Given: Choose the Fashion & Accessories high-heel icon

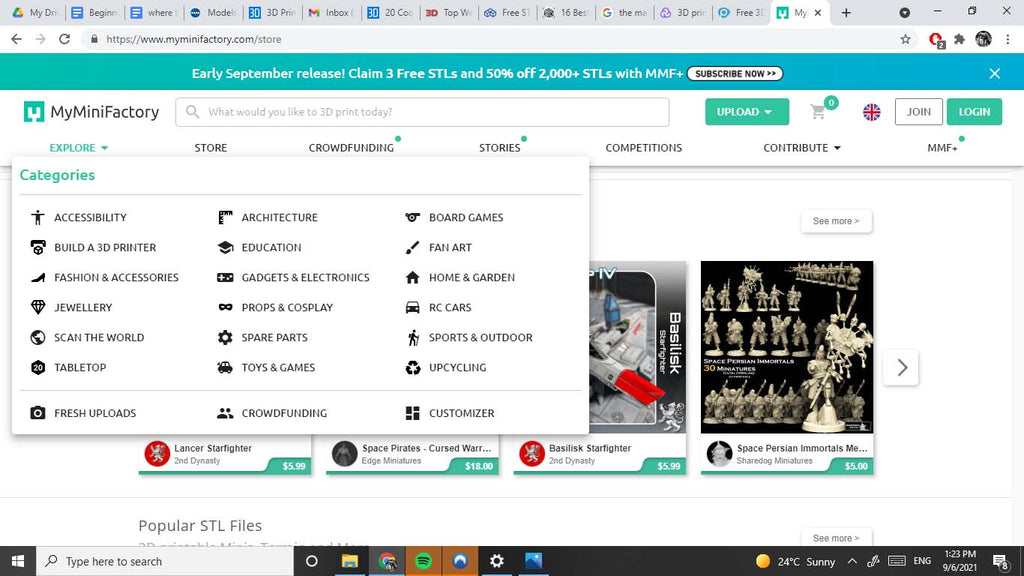Looking at the screenshot, I should point(38,278).
